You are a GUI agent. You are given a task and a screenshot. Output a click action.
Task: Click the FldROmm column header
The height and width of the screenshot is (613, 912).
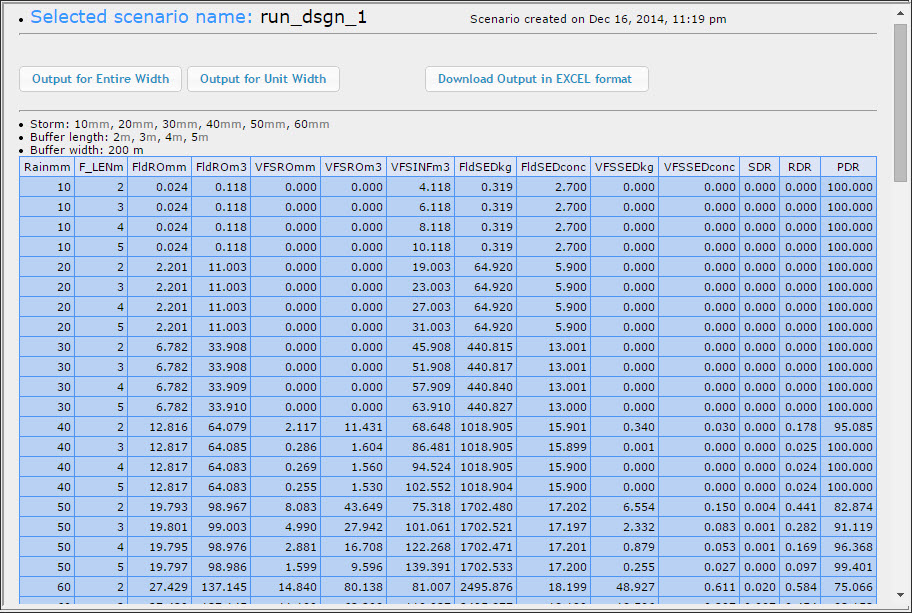(x=159, y=167)
